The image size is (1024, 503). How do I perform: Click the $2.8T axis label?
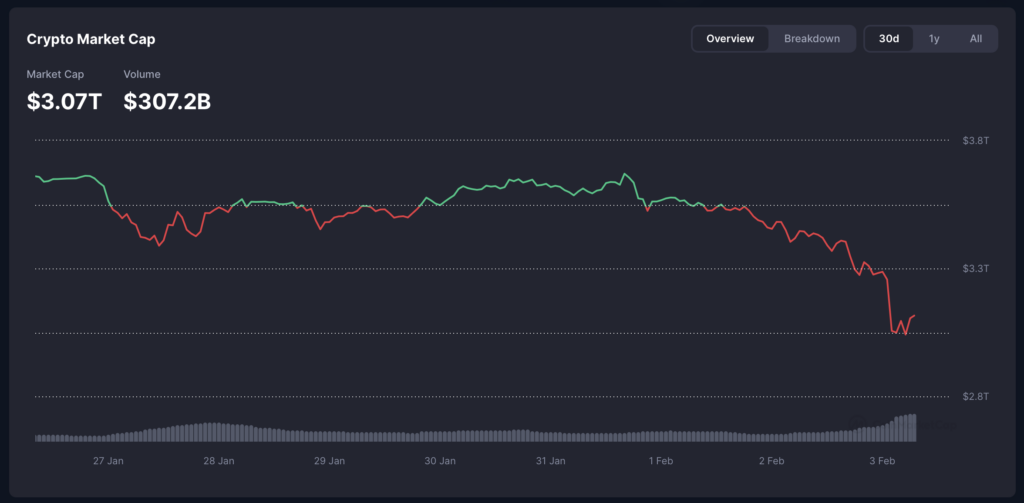(976, 397)
